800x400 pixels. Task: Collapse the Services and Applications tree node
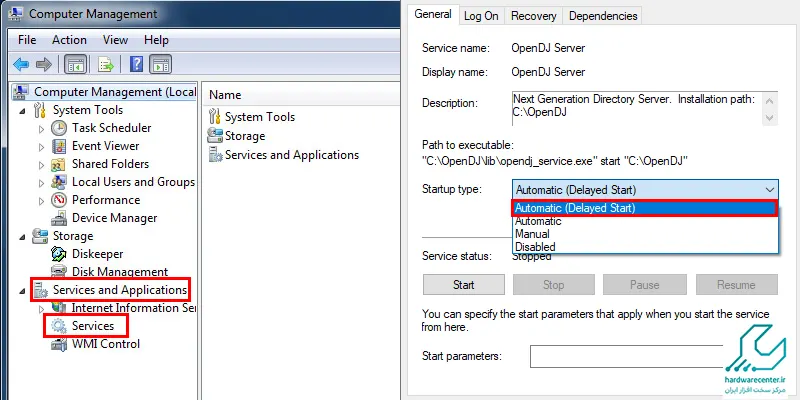(x=22, y=291)
